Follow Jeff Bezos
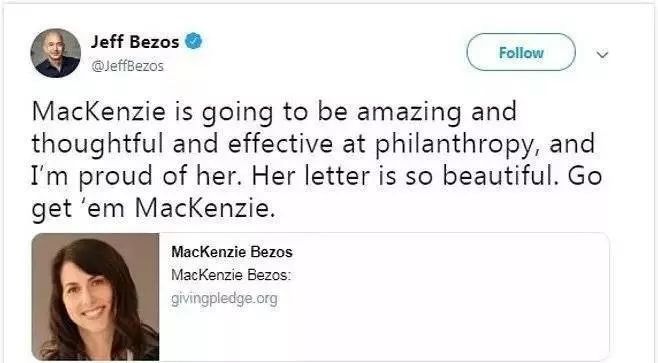The image size is (658, 363). [x=521, y=52]
